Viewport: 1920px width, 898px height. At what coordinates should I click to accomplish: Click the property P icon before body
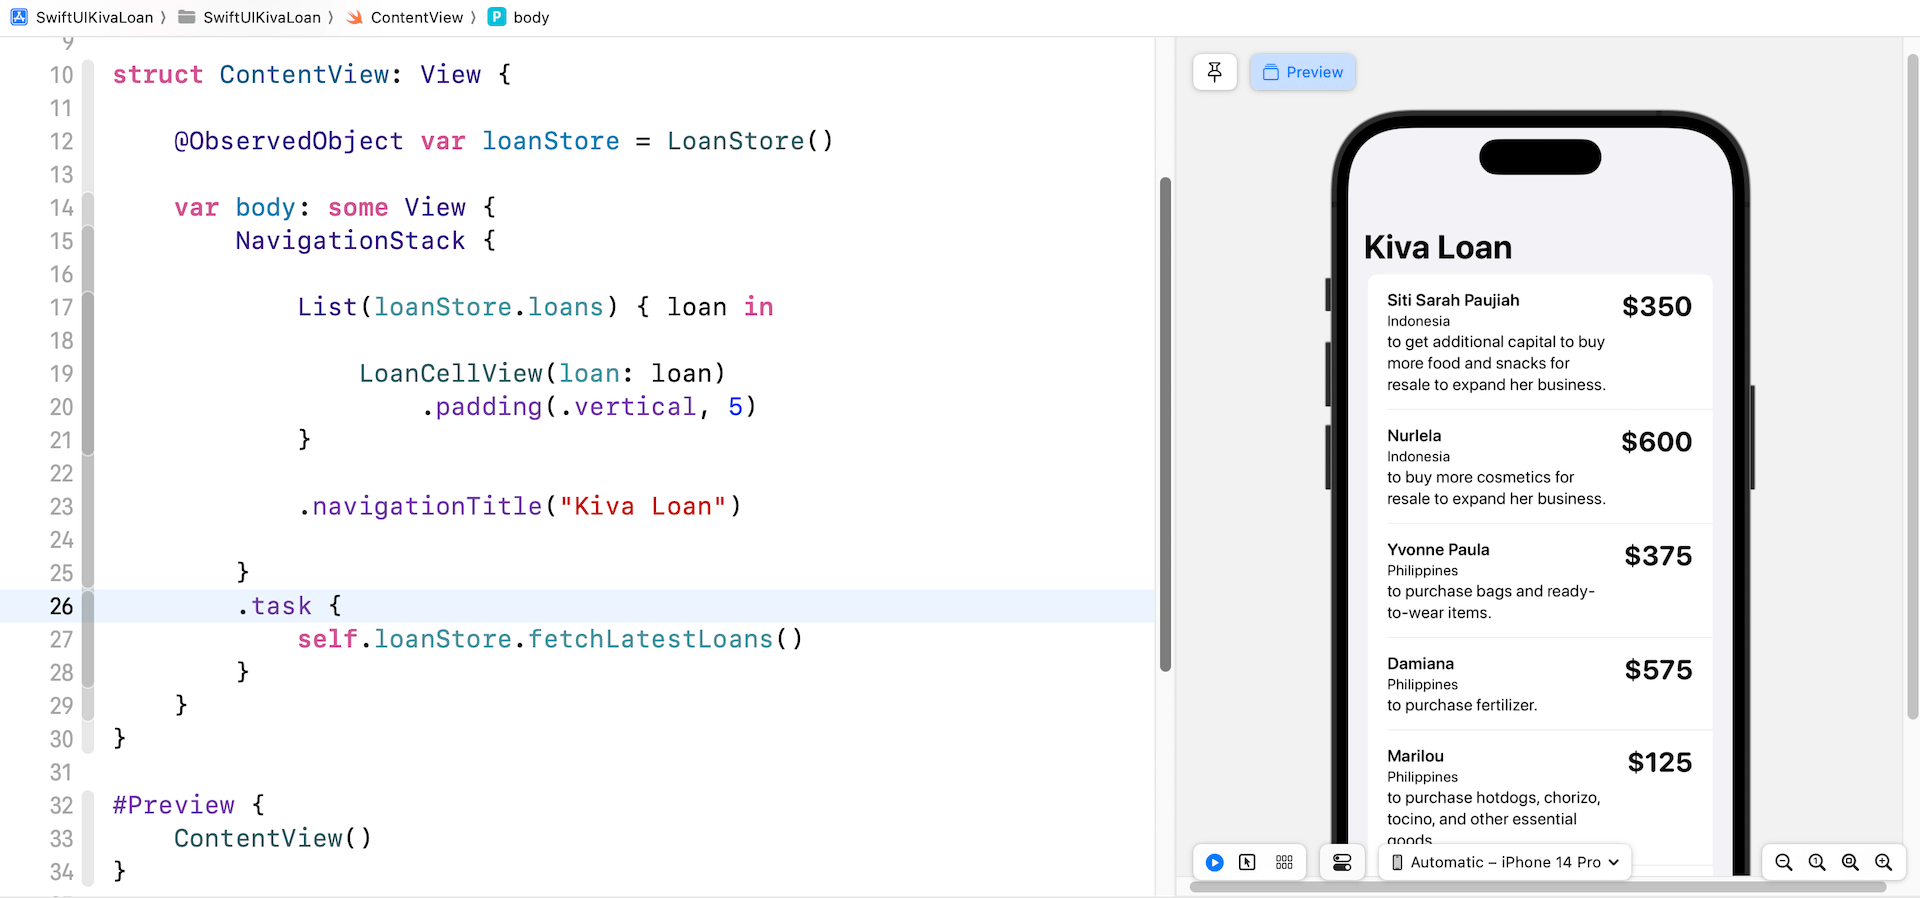(x=496, y=17)
